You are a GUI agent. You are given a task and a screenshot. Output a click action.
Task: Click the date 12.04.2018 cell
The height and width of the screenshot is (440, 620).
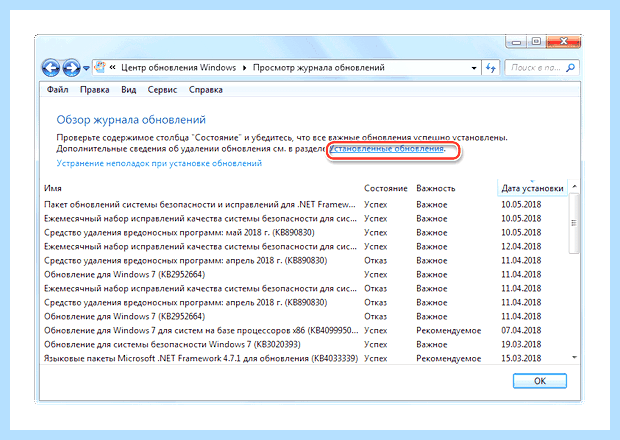(521, 246)
